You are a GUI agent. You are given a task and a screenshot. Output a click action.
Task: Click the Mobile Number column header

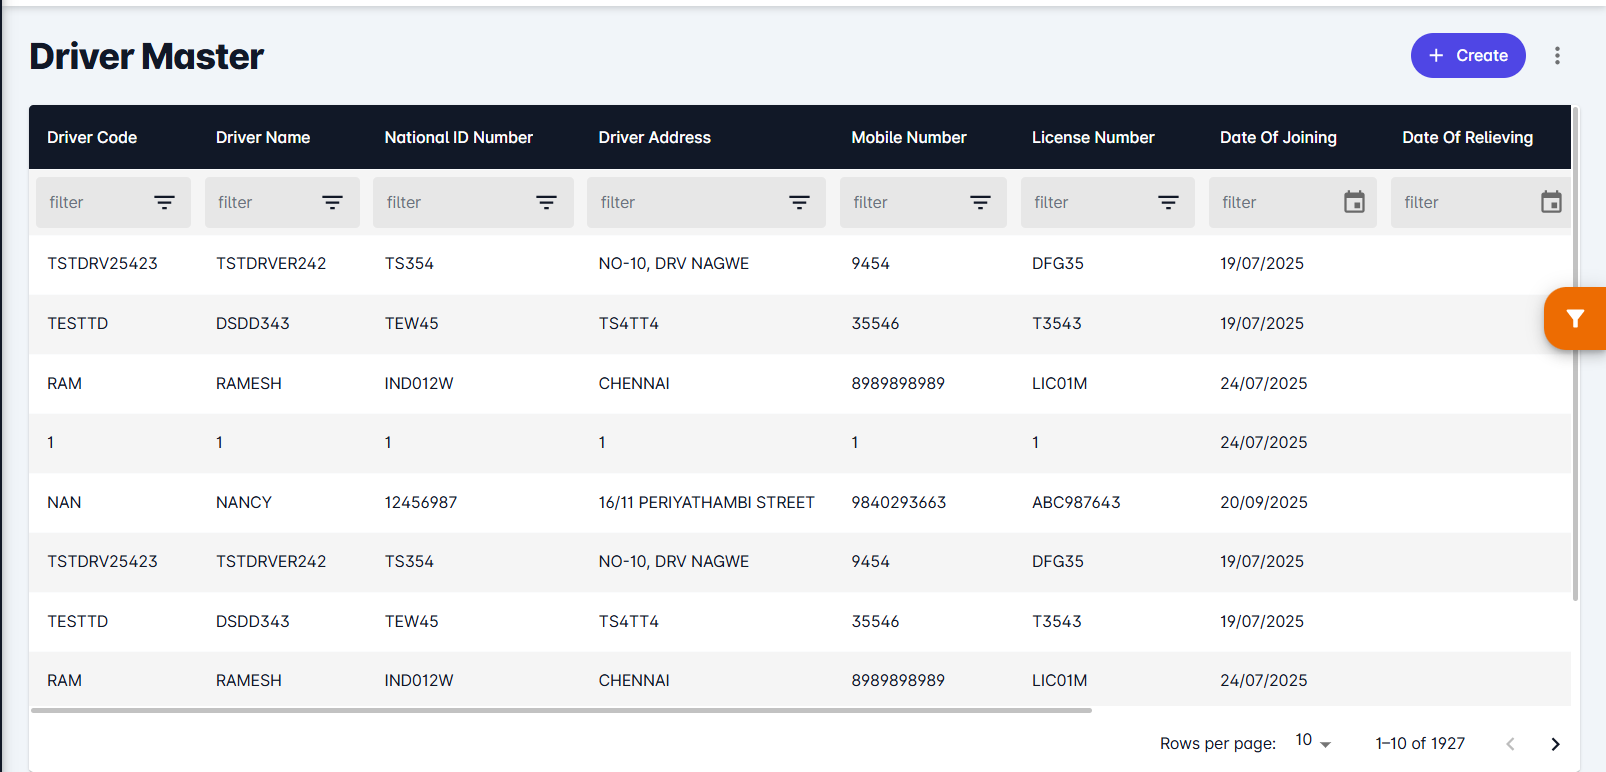pos(909,137)
